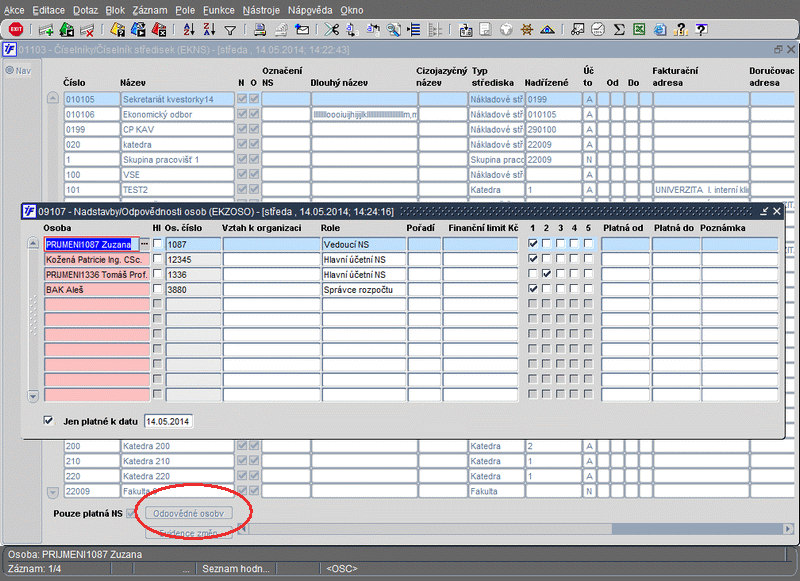Click the date field showing 14.05.2014

169,422
